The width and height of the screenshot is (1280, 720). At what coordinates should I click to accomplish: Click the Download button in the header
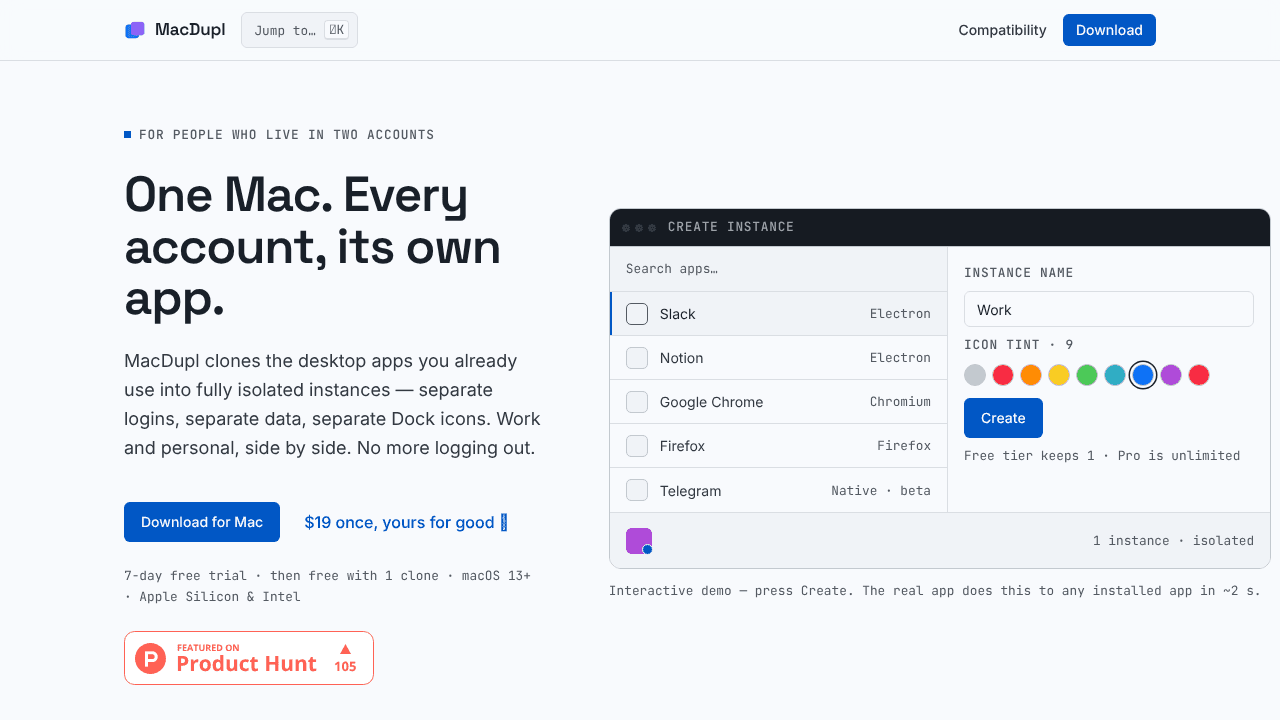click(x=1109, y=30)
